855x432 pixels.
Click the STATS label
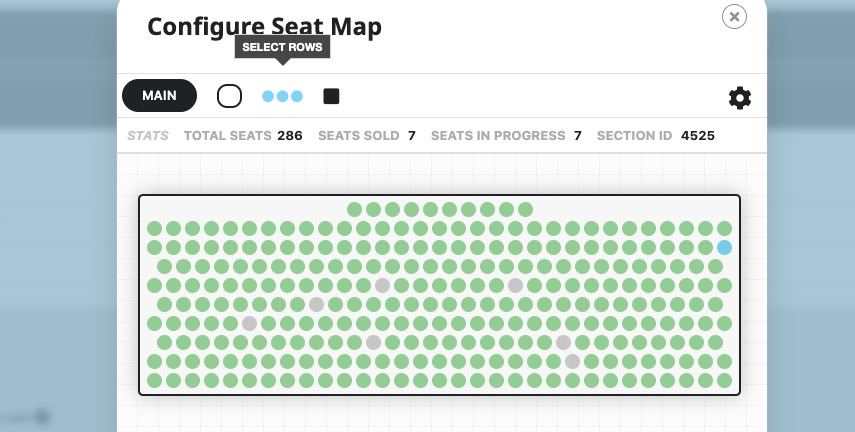coord(148,136)
